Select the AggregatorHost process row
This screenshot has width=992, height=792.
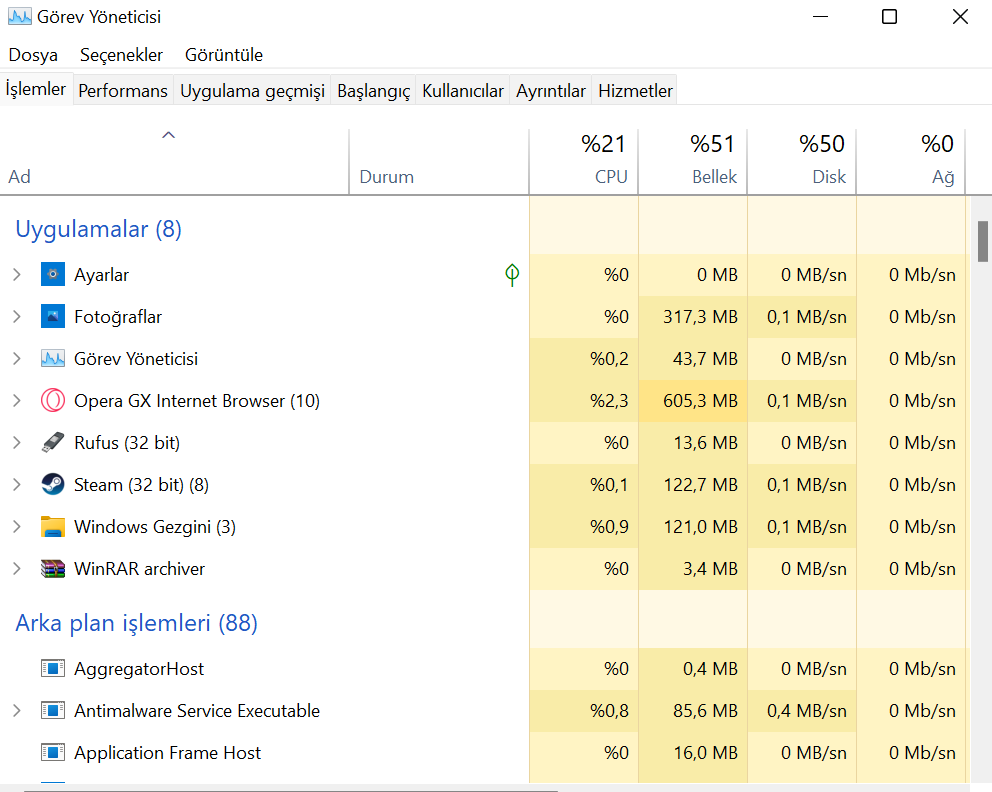click(139, 669)
